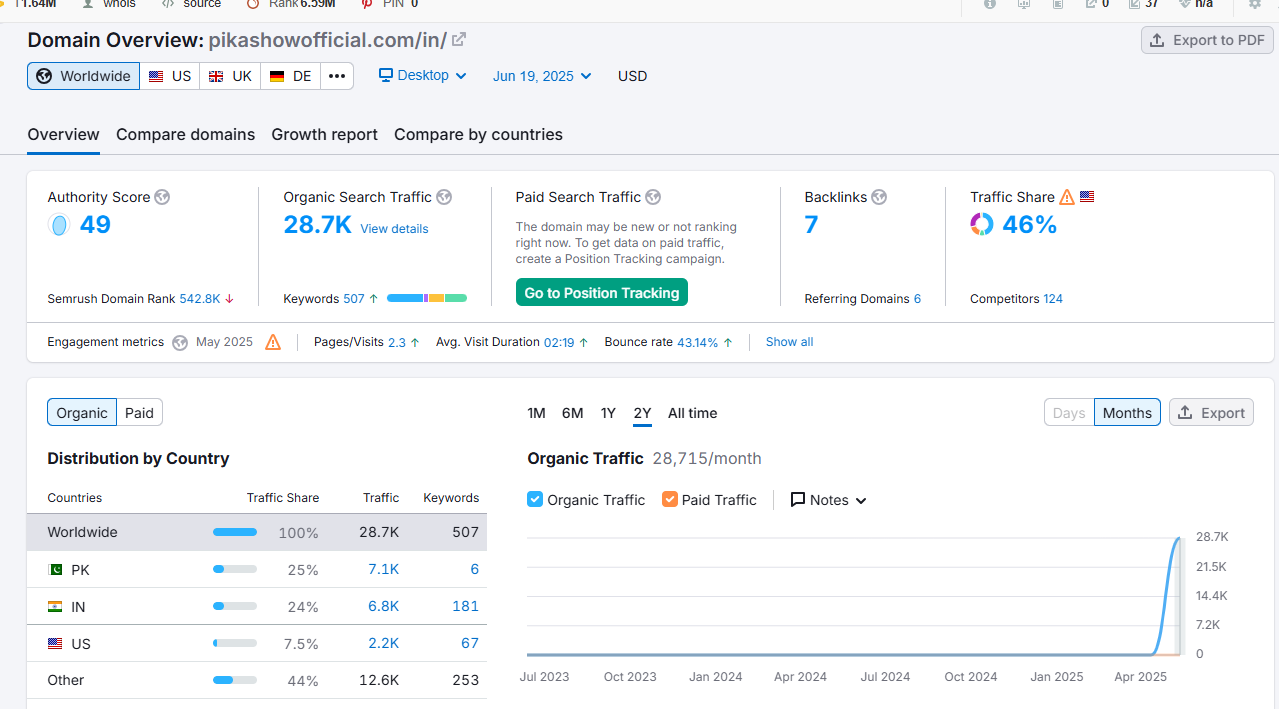Click the globe icon beside Engagement metrics
Viewport: 1279px width, 709px height.
coord(180,342)
